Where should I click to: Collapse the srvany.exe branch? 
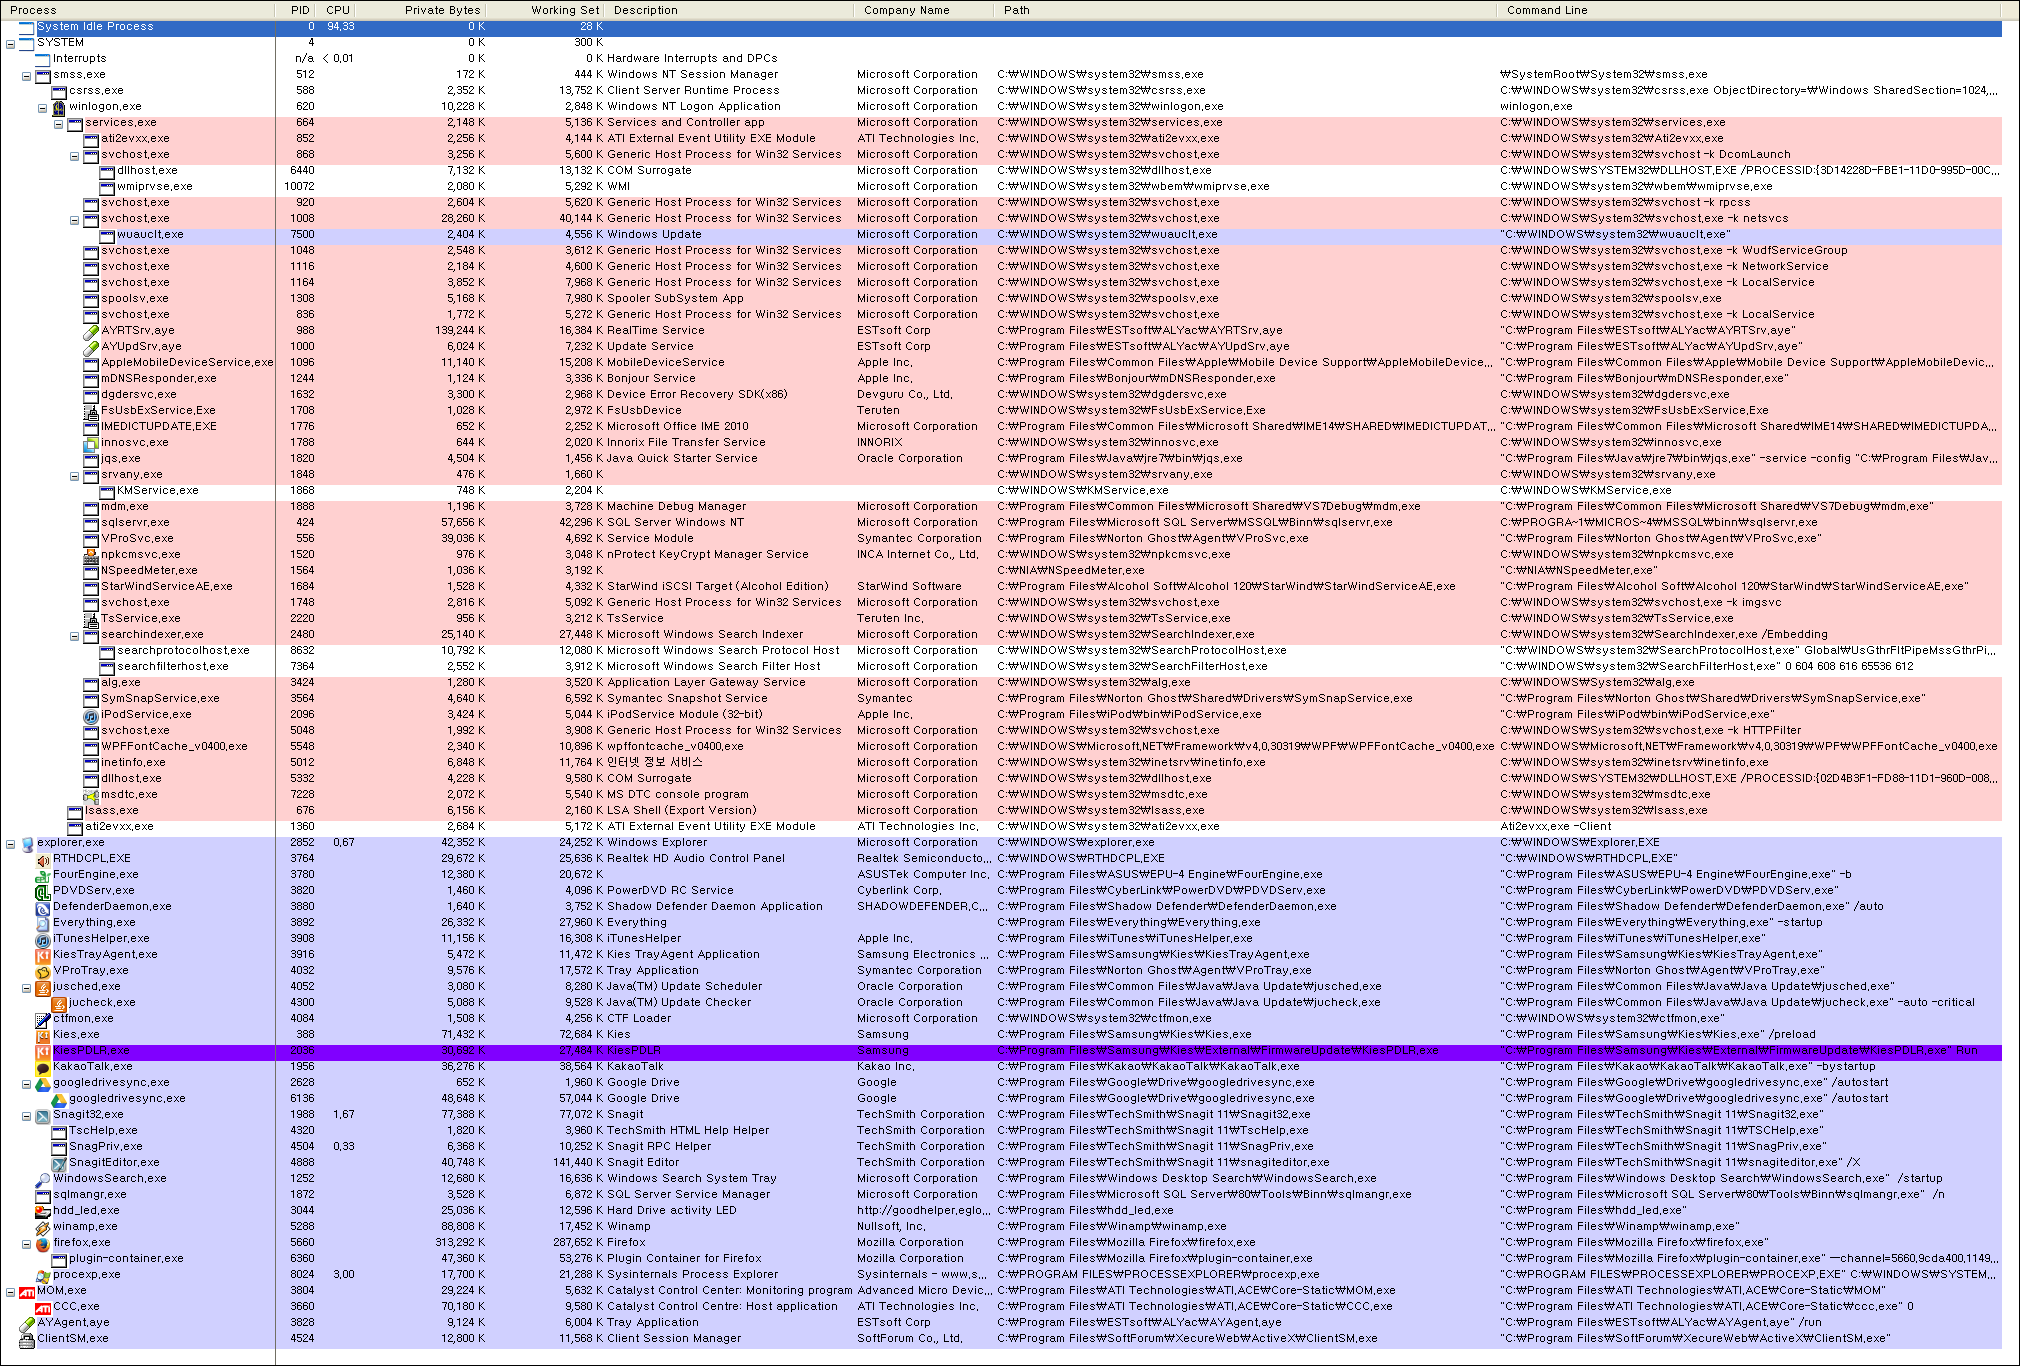pyautogui.click(x=75, y=475)
